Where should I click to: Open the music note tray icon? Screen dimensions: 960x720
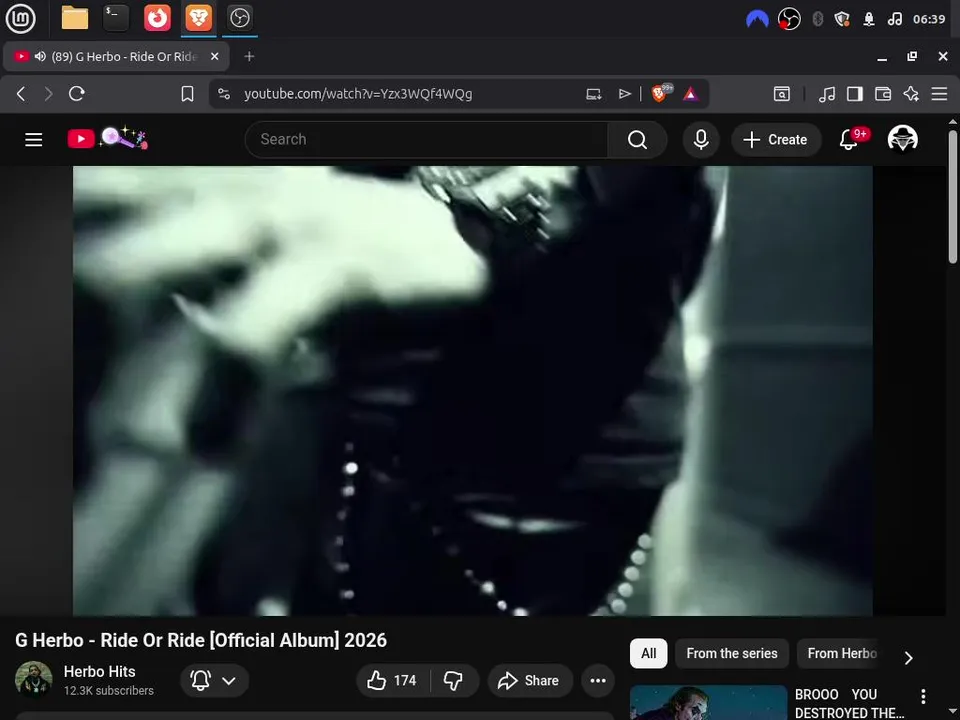(x=894, y=19)
